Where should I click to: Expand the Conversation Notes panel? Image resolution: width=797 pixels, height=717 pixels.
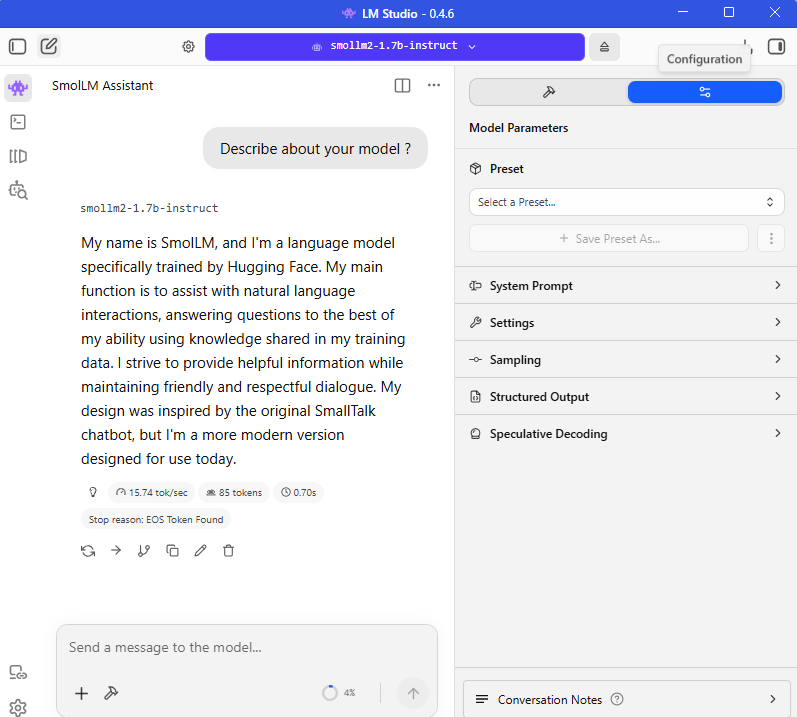[626, 699]
